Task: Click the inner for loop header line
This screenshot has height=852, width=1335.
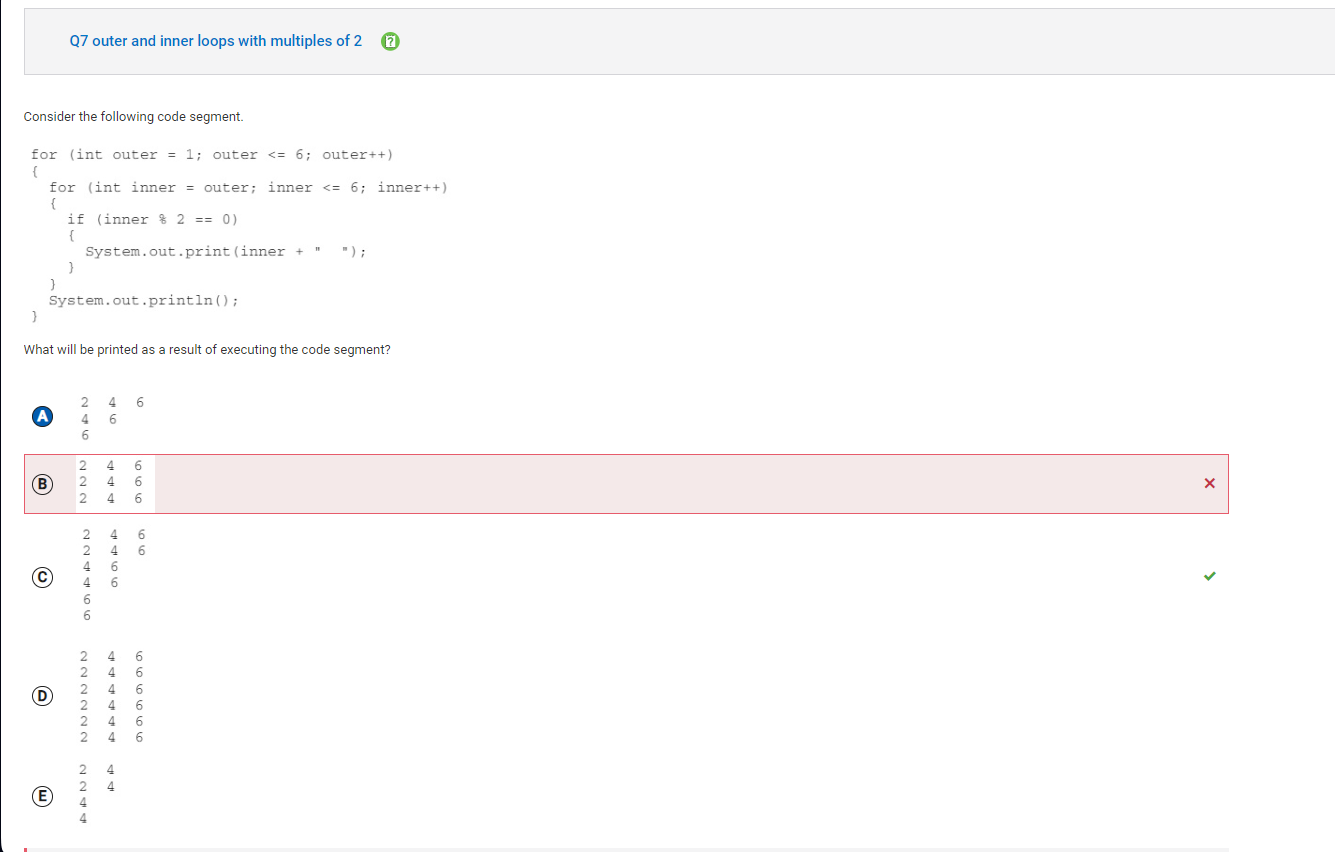Action: pos(249,187)
